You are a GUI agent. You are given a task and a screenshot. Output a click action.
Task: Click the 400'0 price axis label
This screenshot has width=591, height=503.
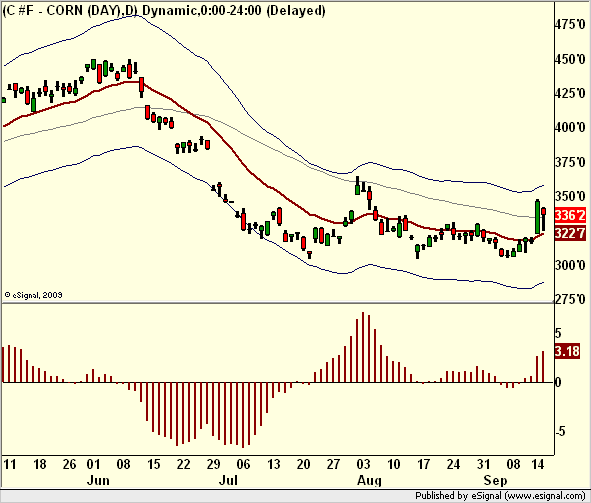click(570, 127)
